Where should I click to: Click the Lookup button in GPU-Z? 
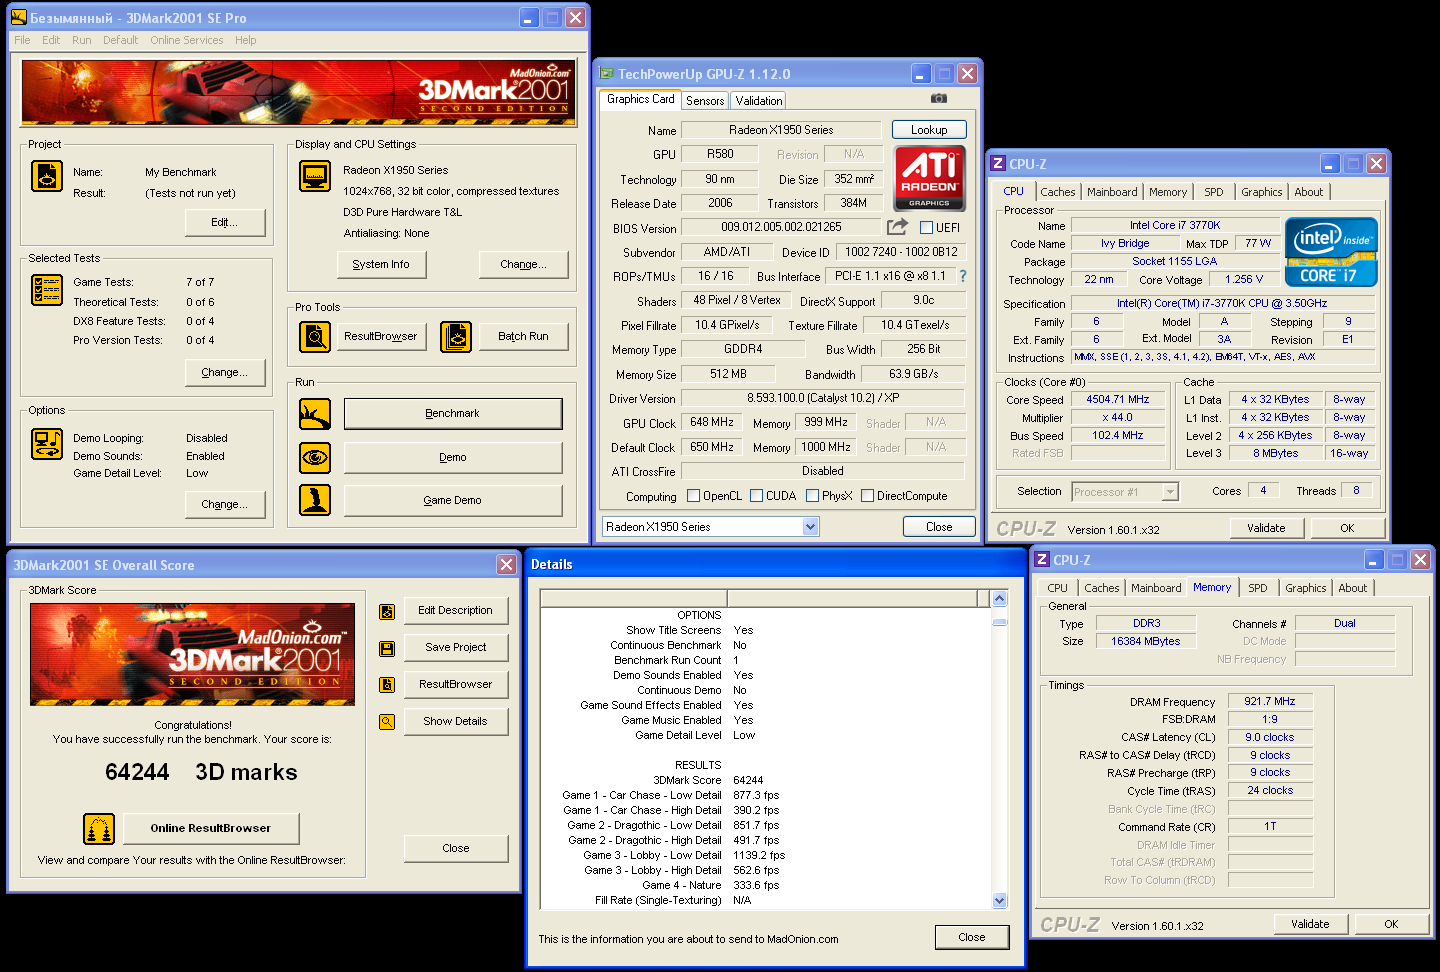929,130
